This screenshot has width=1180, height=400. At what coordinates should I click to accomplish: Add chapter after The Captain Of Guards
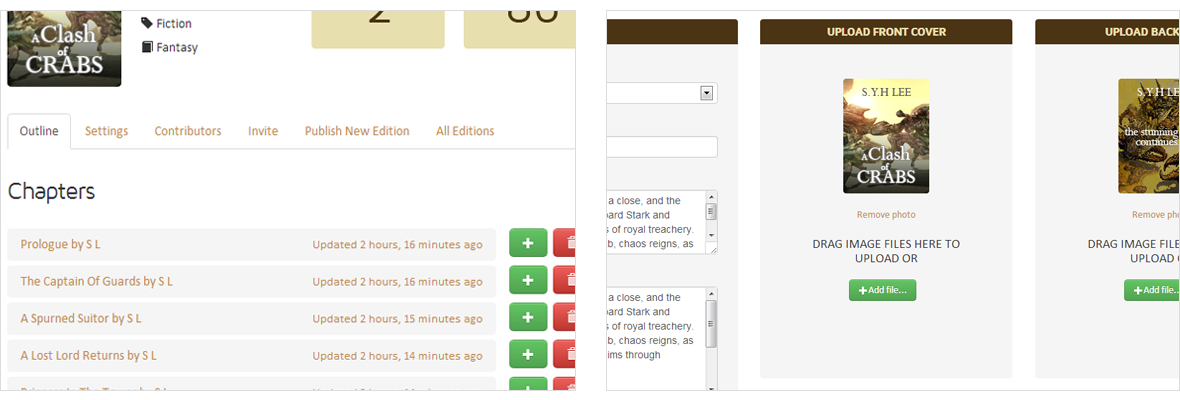[x=528, y=281]
